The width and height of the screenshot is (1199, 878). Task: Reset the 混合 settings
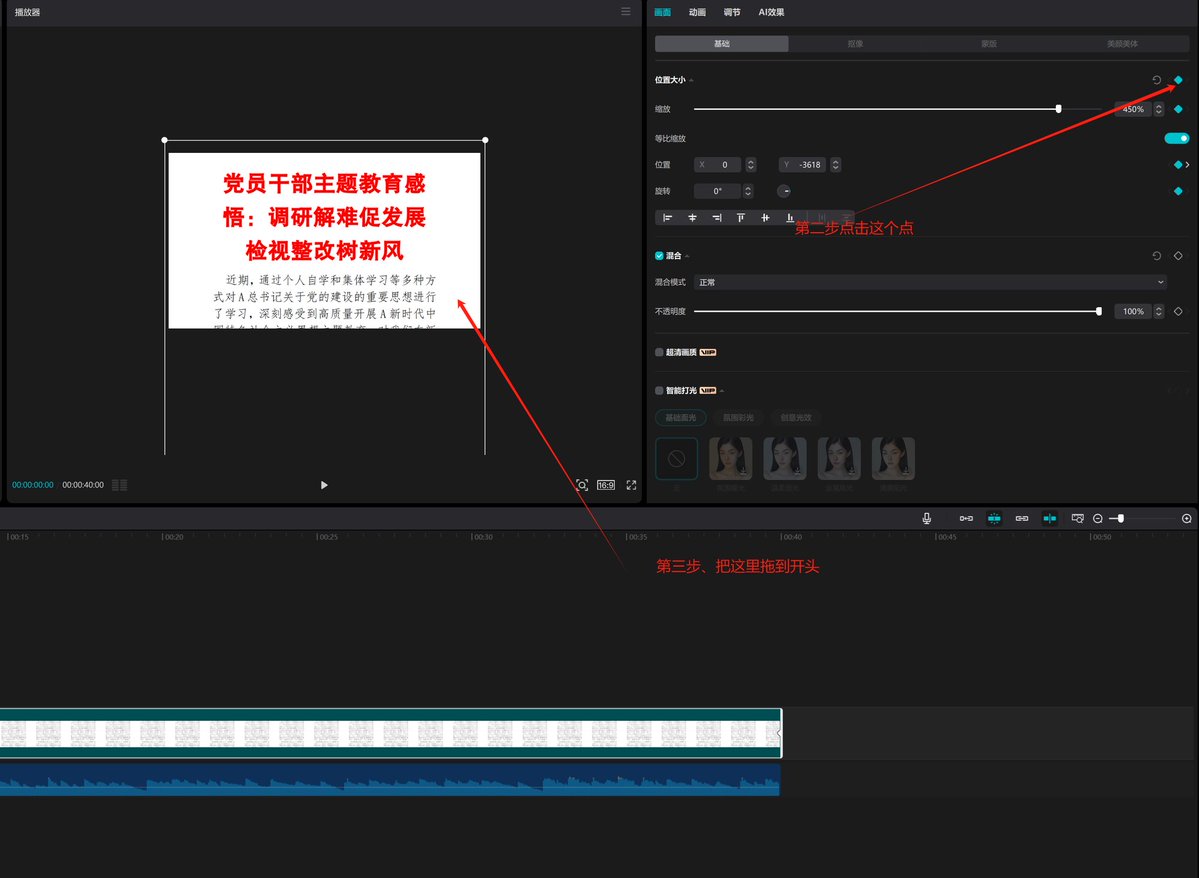click(x=1156, y=255)
